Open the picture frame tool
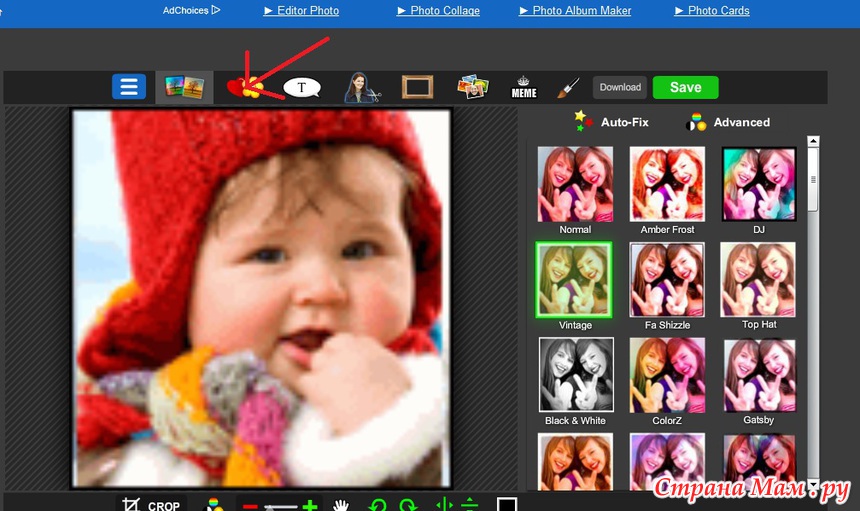The image size is (860, 511). click(417, 87)
